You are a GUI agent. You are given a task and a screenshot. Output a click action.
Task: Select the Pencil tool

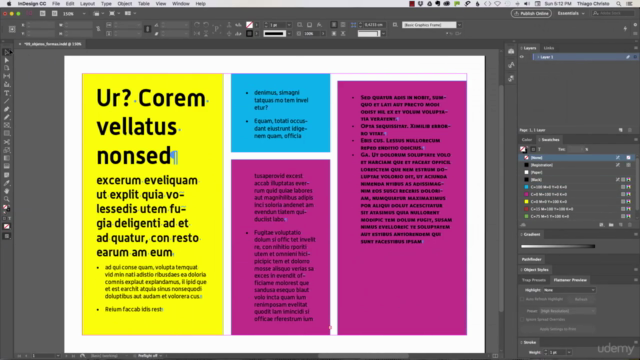7,118
